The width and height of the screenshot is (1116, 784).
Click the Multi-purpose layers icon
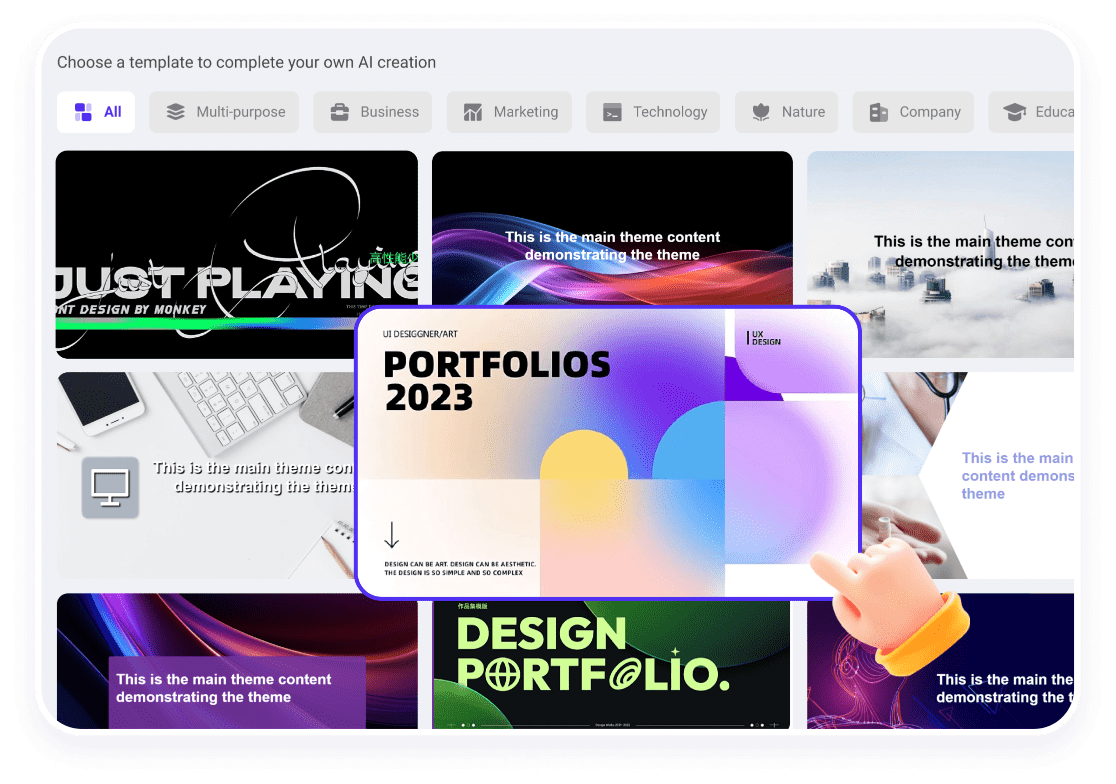tap(176, 112)
